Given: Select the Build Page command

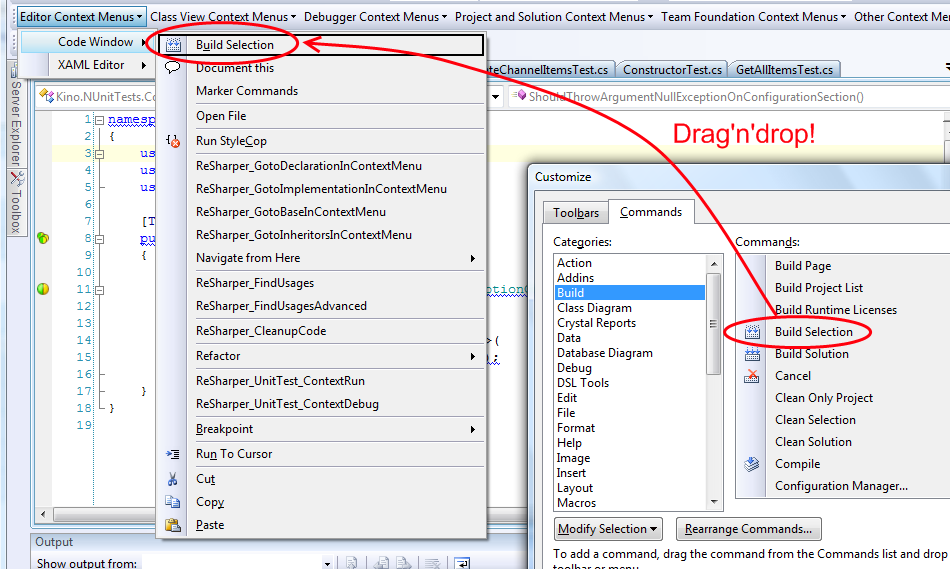Looking at the screenshot, I should [803, 266].
